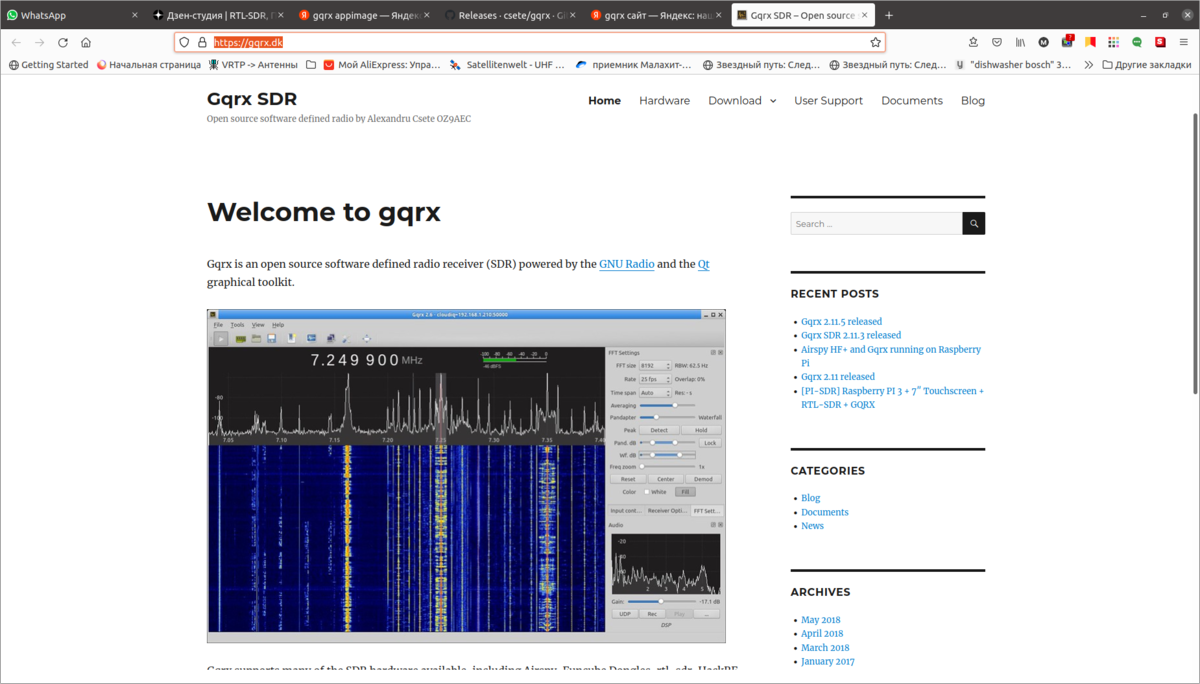Open the green chat bubble extension
Screen dimensions: 1200x684
(x=1137, y=42)
